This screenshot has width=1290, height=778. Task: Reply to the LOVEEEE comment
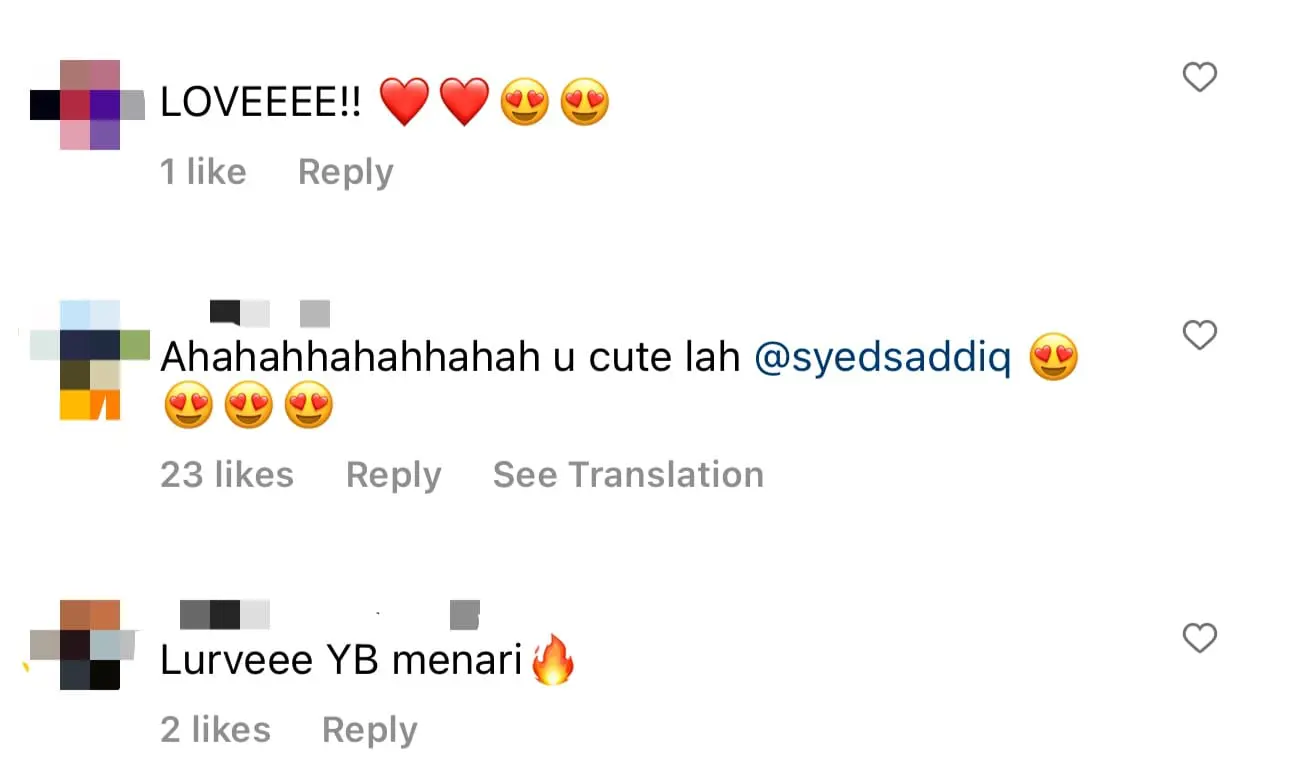click(344, 172)
